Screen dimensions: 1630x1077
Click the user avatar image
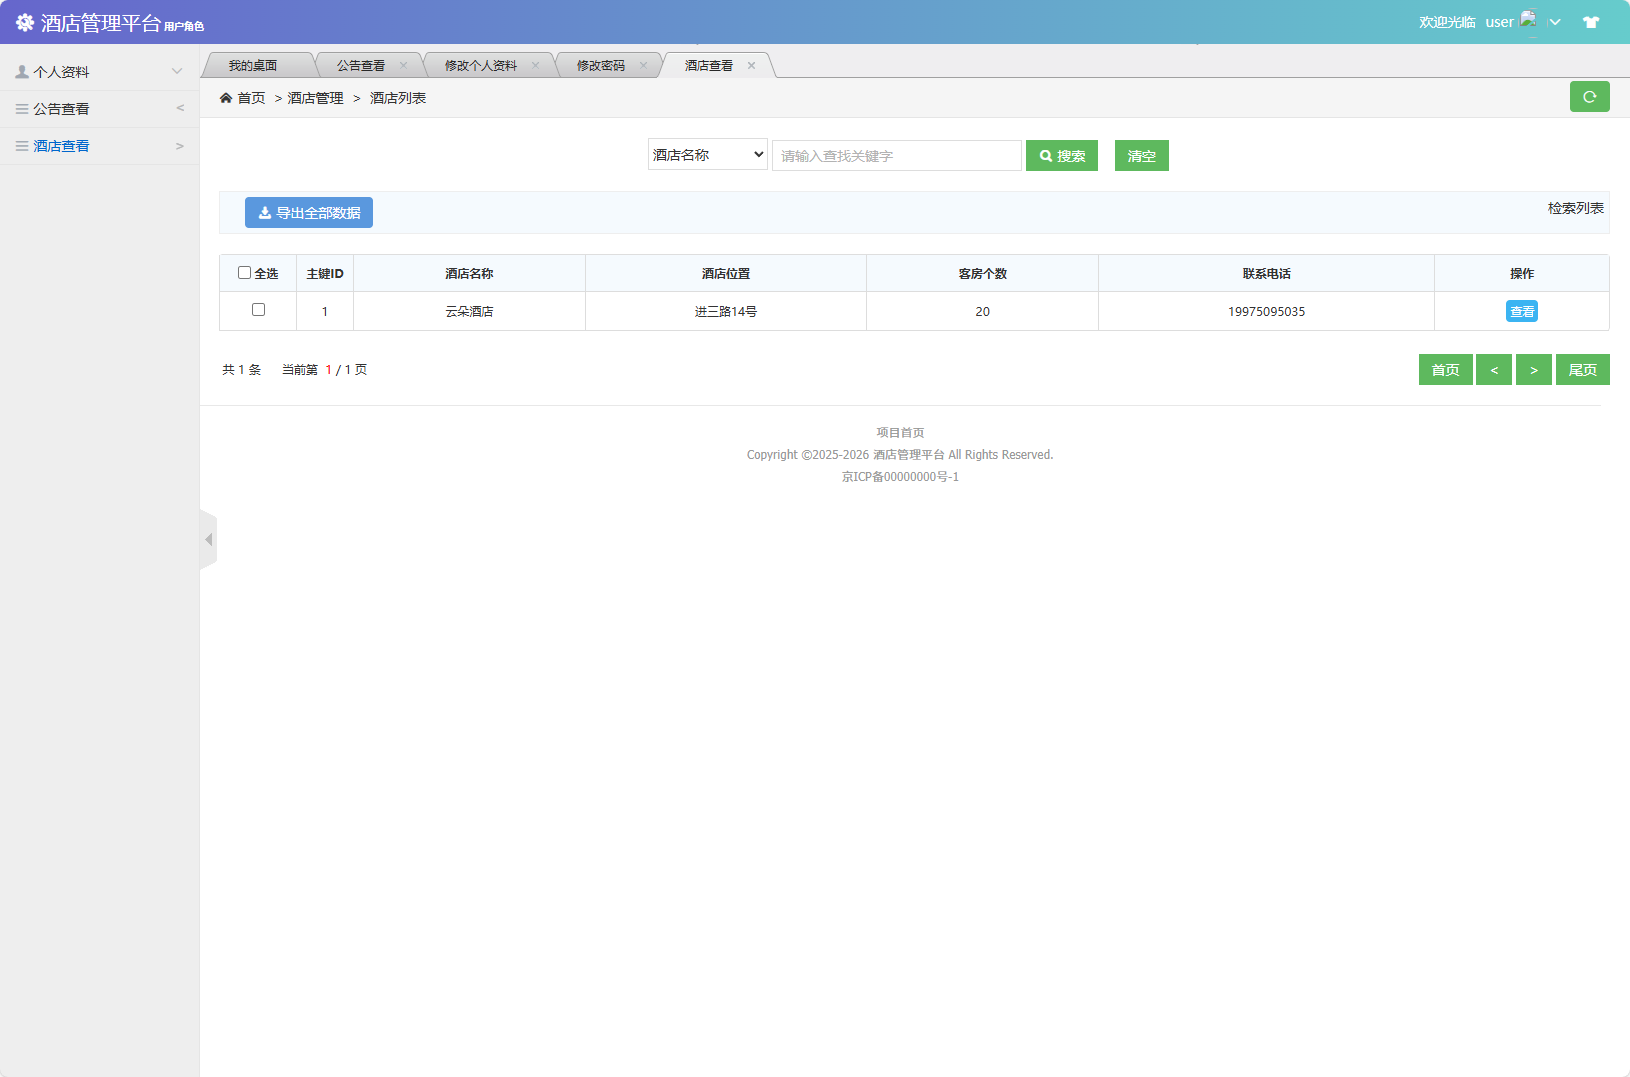coord(1528,20)
